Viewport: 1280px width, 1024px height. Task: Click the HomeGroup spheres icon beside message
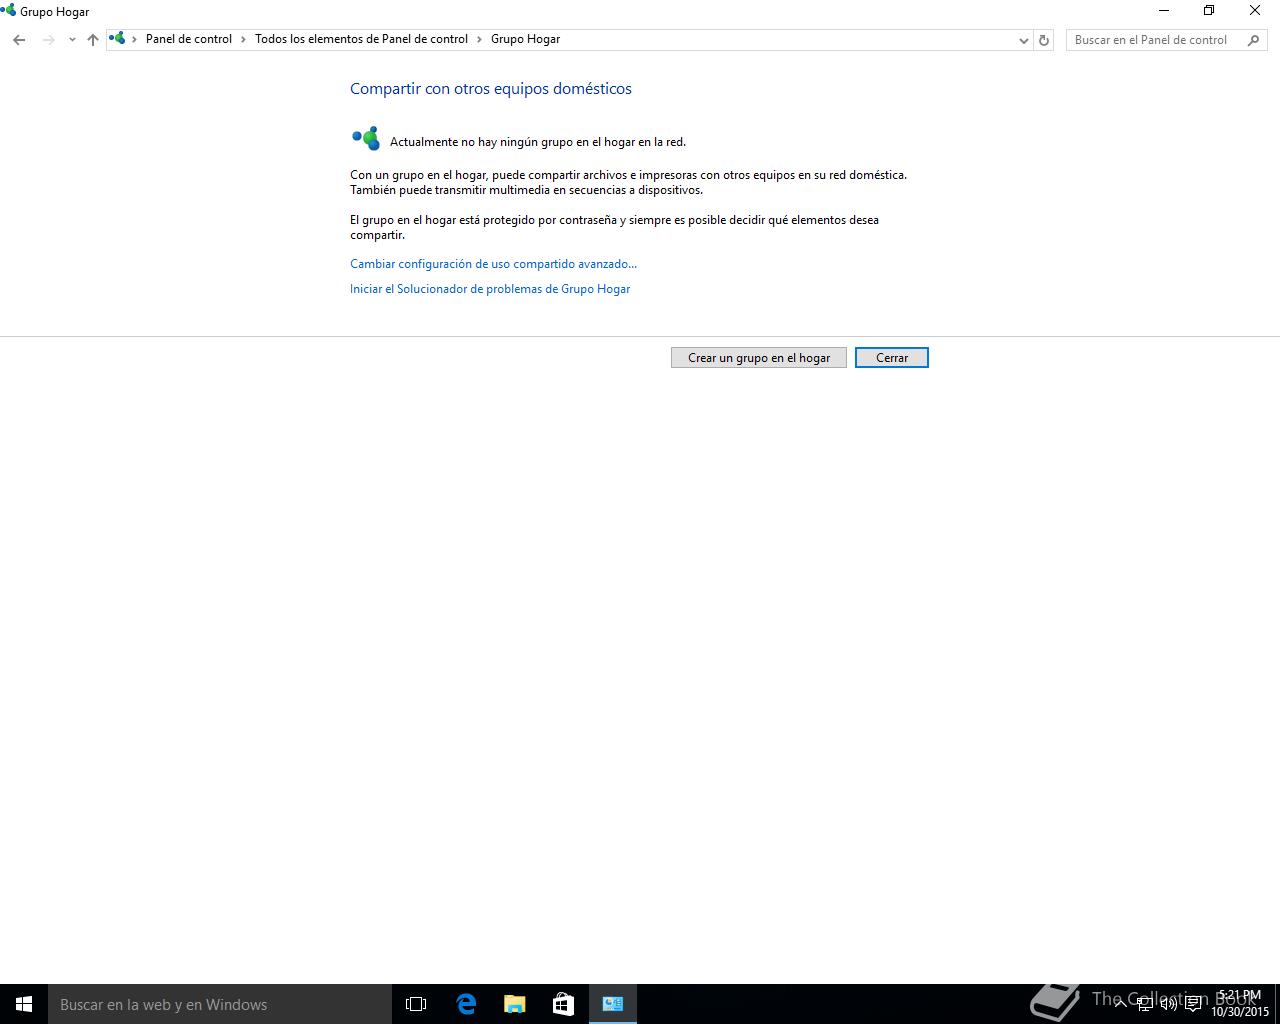366,139
